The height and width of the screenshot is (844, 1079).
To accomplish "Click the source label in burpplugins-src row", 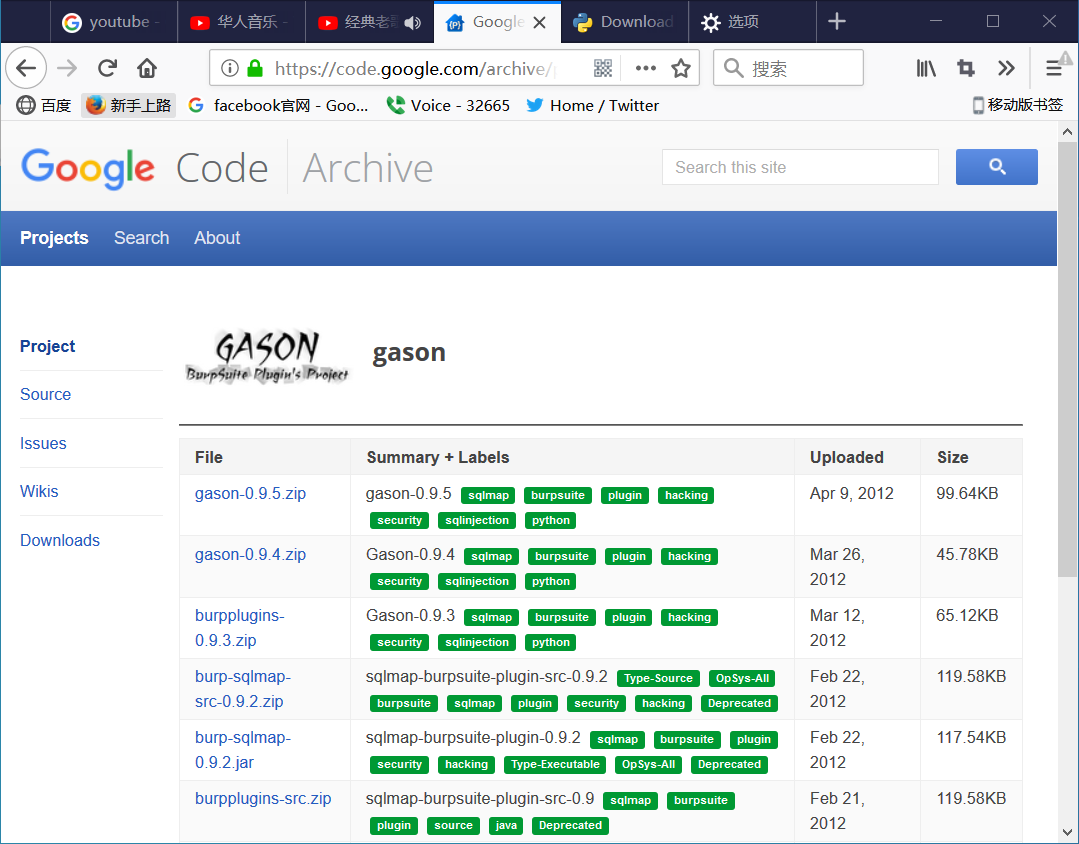I will 453,825.
